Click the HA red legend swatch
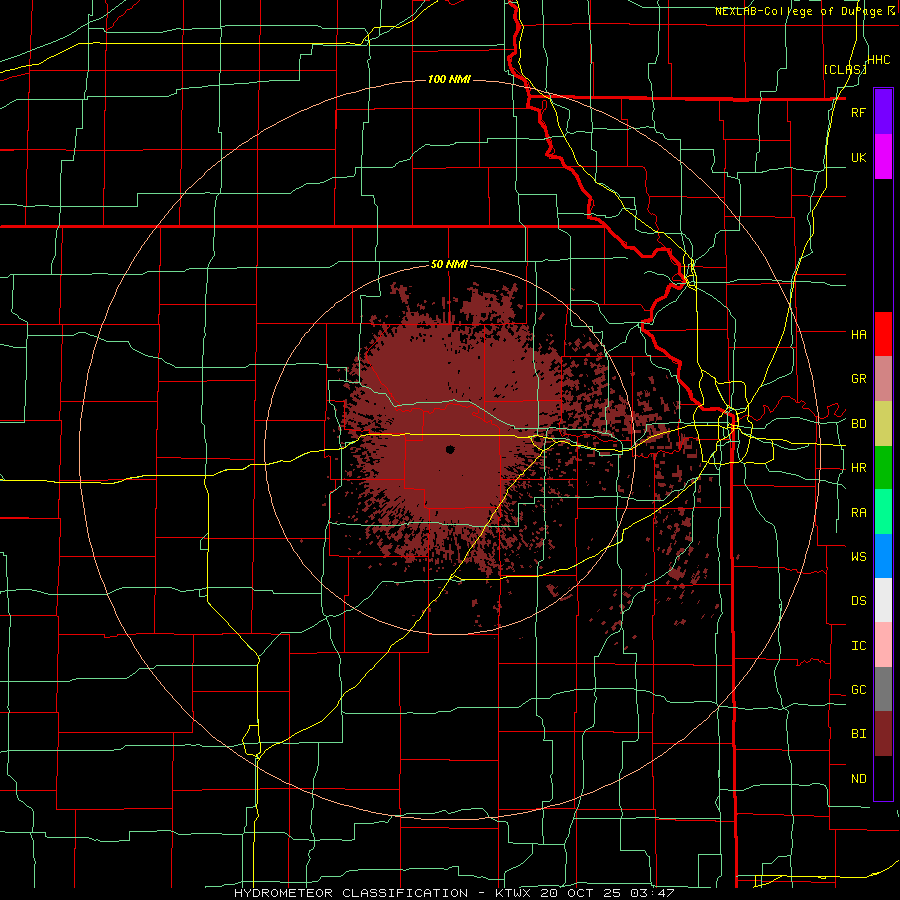Image resolution: width=900 pixels, height=900 pixels. (x=883, y=334)
